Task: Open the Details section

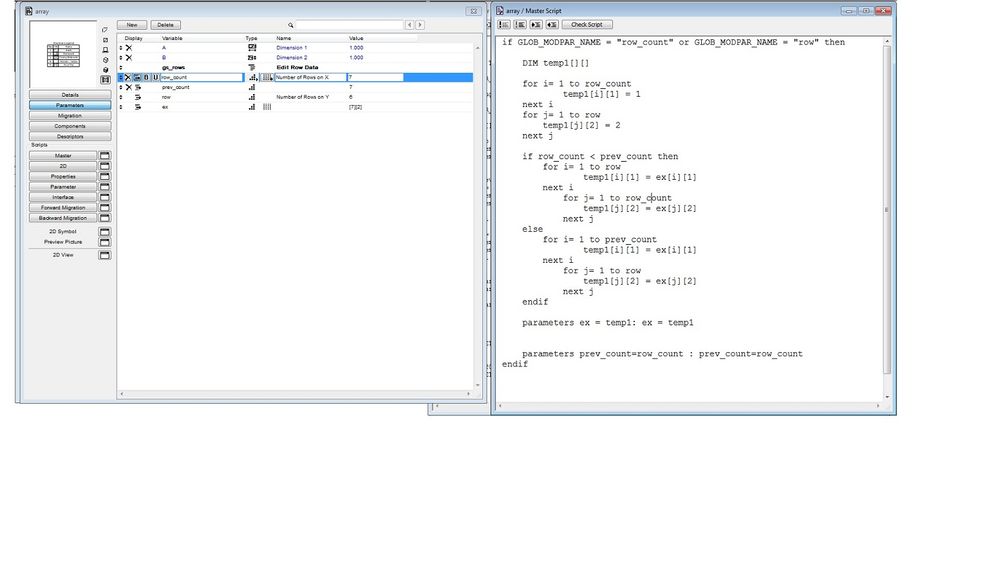Action: [x=70, y=95]
